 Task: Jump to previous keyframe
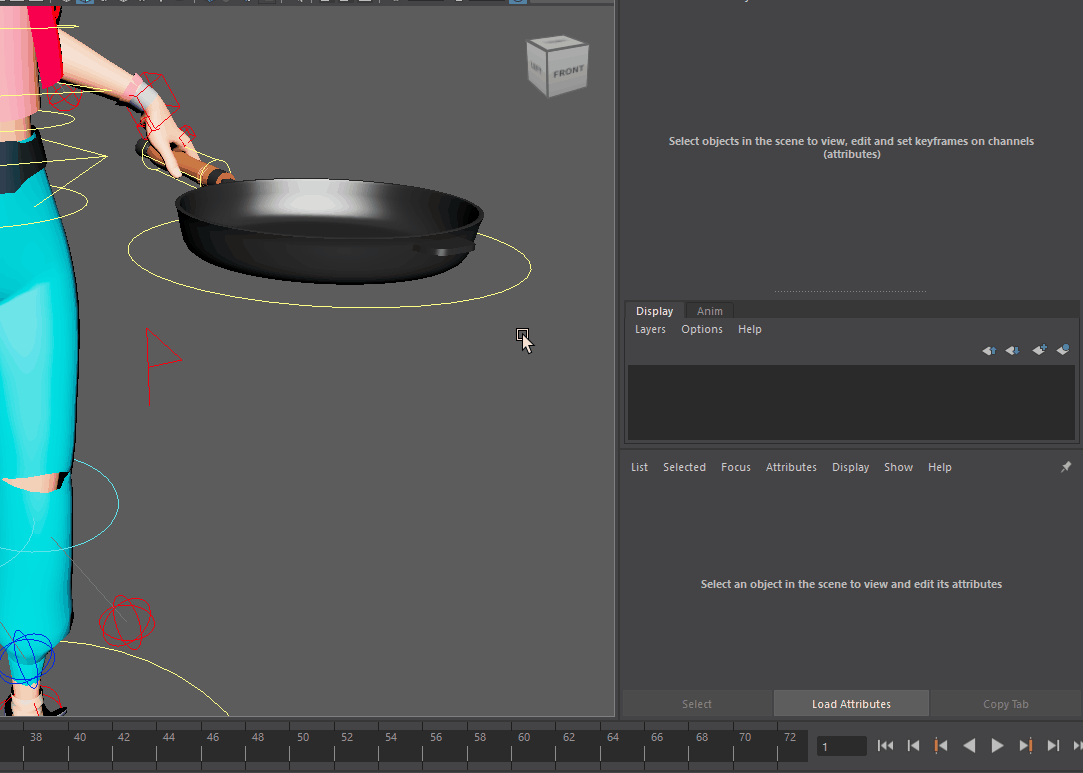click(940, 745)
